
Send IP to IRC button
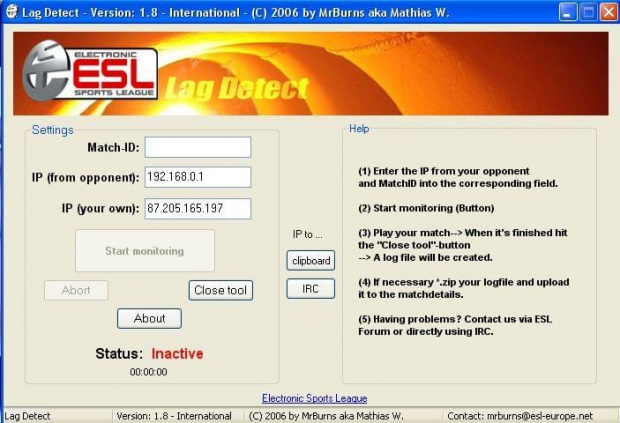pyautogui.click(x=311, y=289)
